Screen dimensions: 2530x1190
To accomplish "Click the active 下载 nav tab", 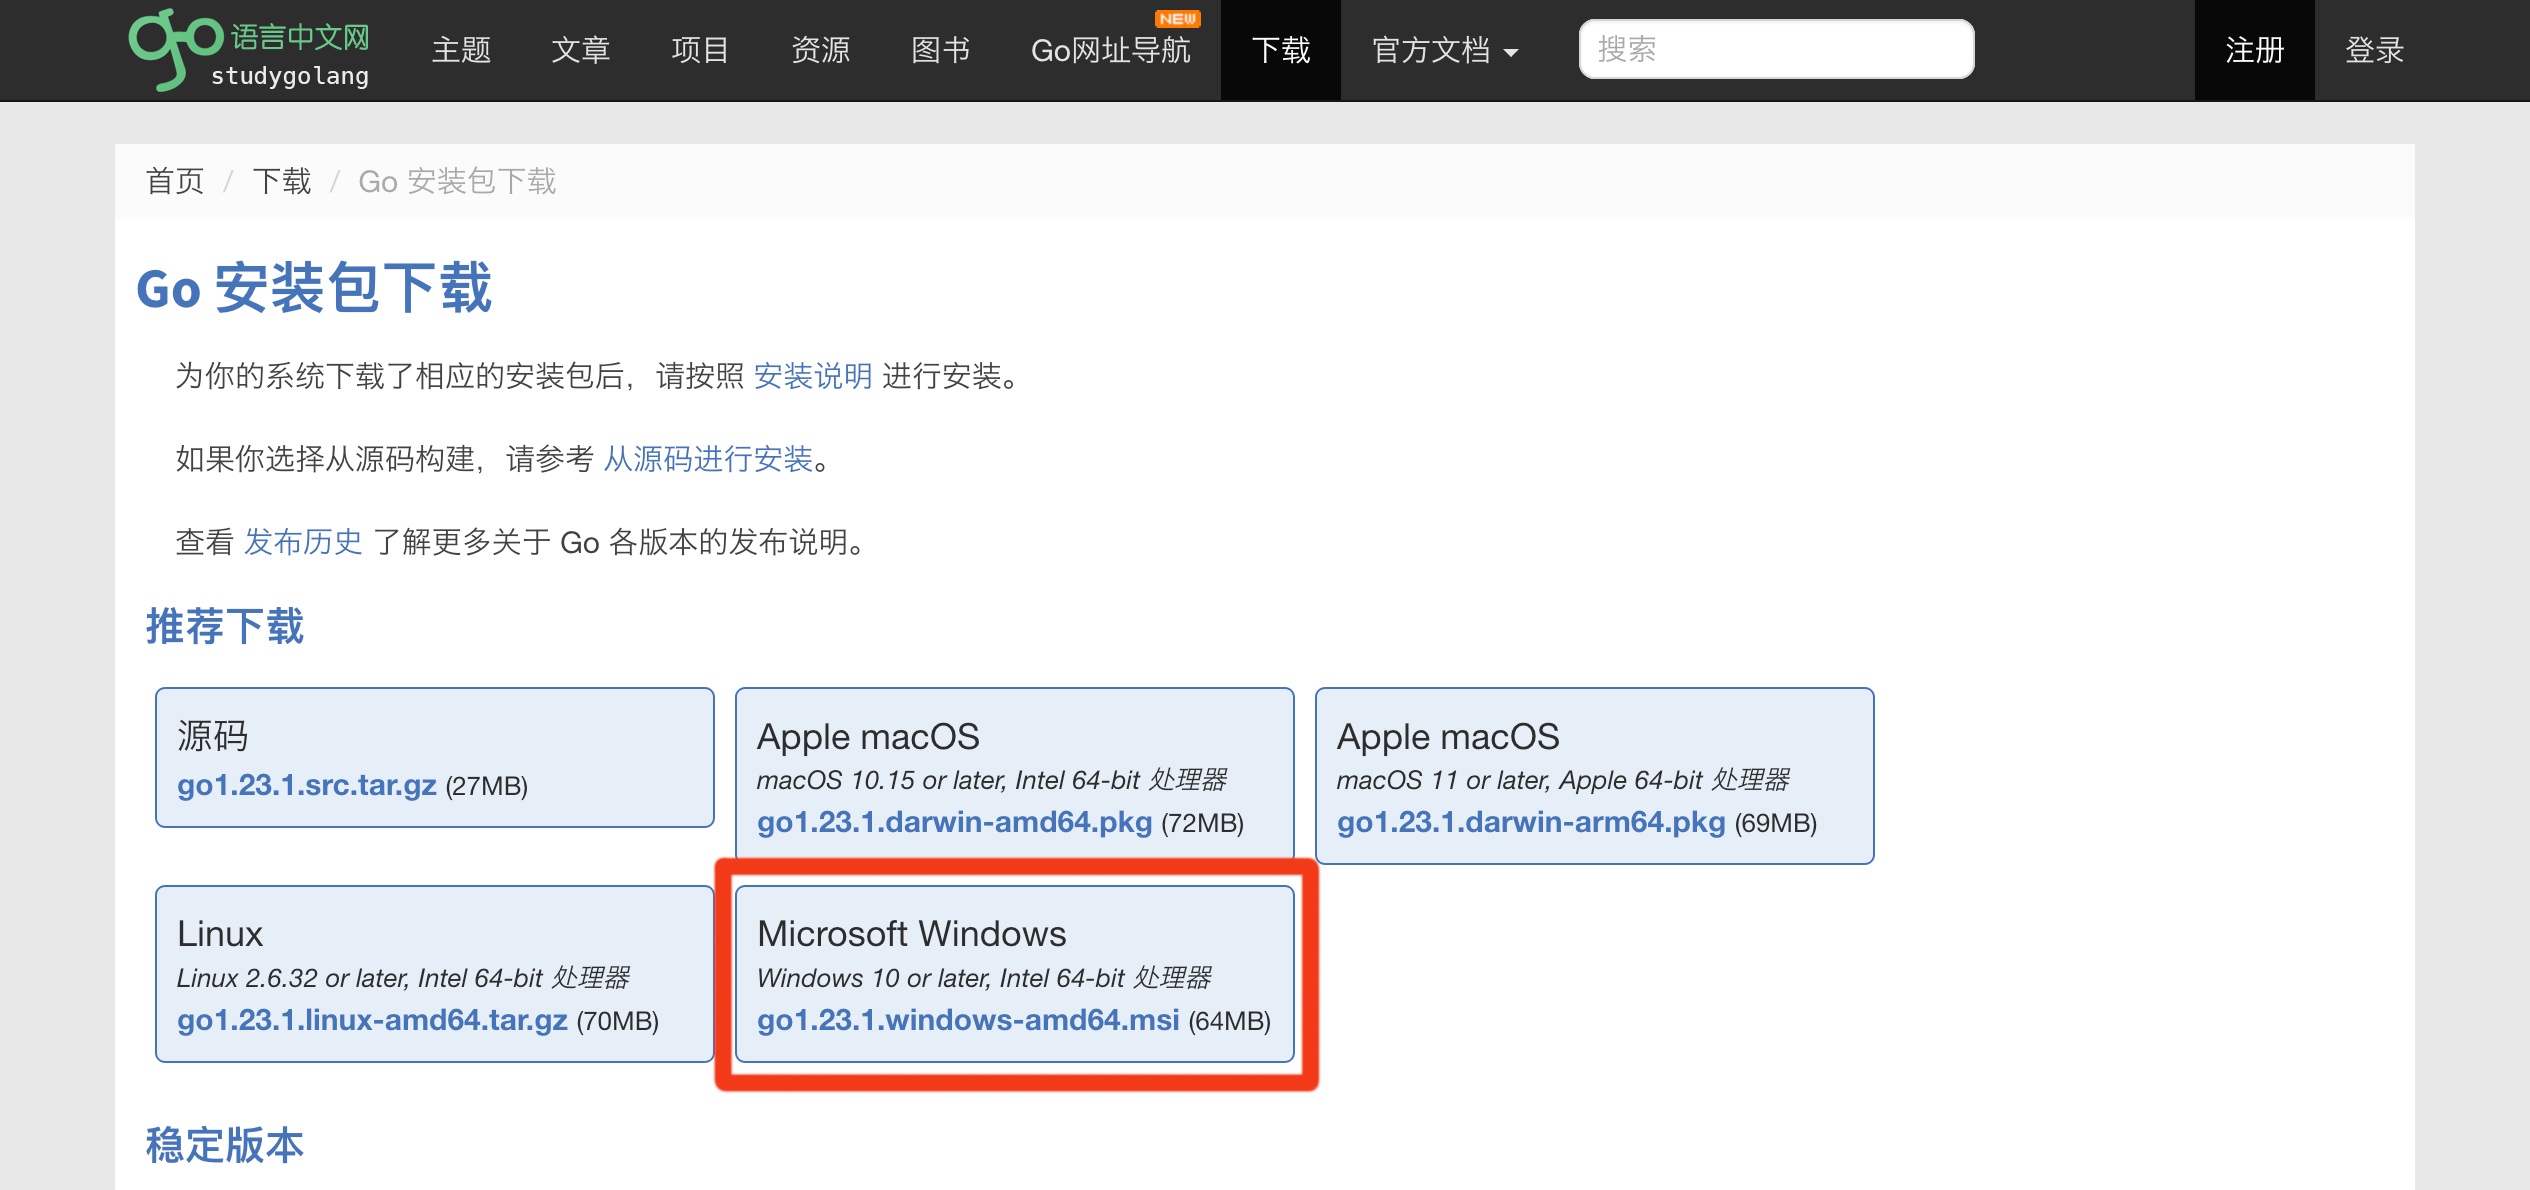I will (1280, 50).
